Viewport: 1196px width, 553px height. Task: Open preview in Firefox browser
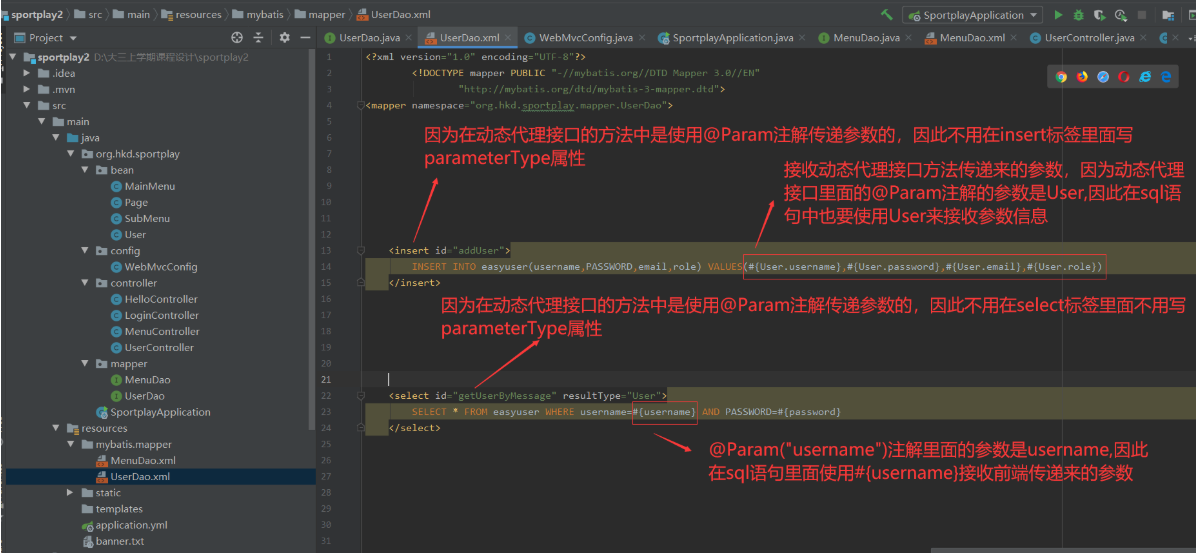pyautogui.click(x=1082, y=76)
